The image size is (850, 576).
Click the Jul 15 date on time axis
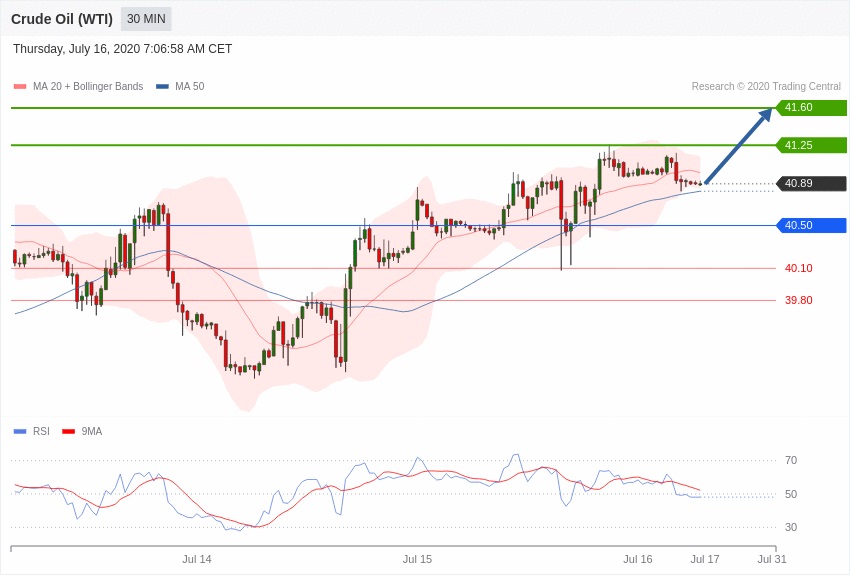pyautogui.click(x=417, y=559)
